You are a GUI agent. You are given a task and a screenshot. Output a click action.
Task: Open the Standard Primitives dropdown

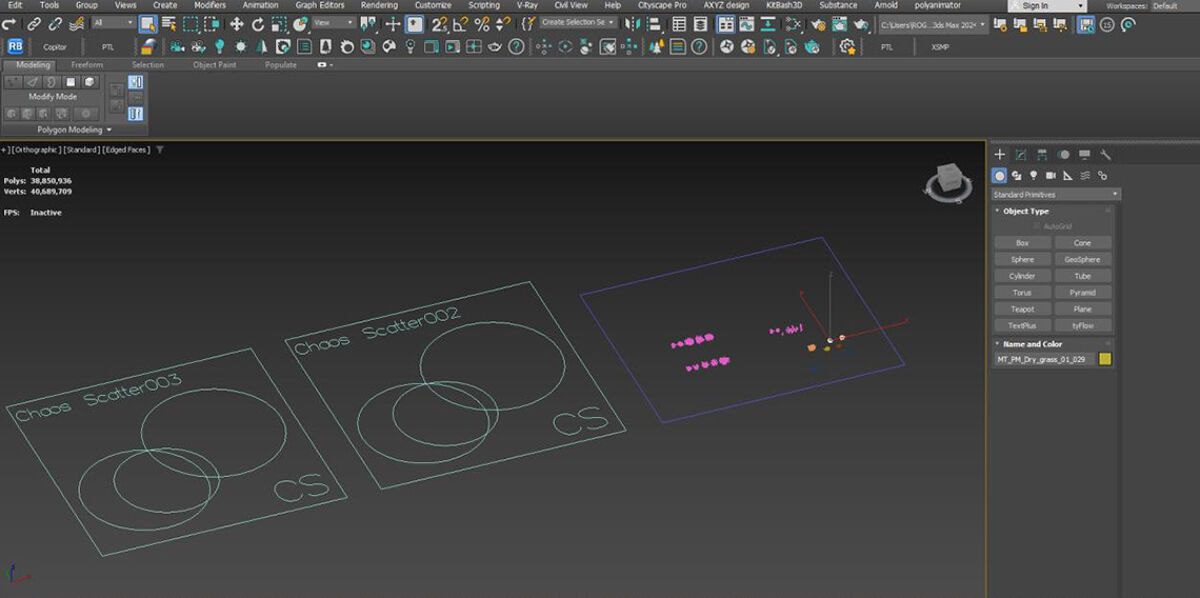coord(1055,194)
